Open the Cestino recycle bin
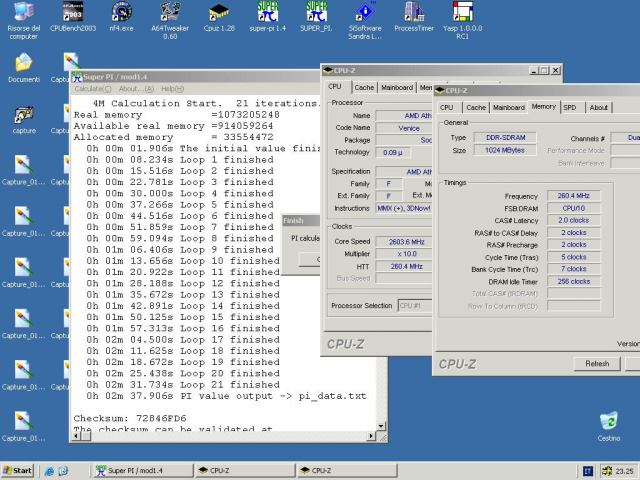The width and height of the screenshot is (640, 480). tap(609, 427)
